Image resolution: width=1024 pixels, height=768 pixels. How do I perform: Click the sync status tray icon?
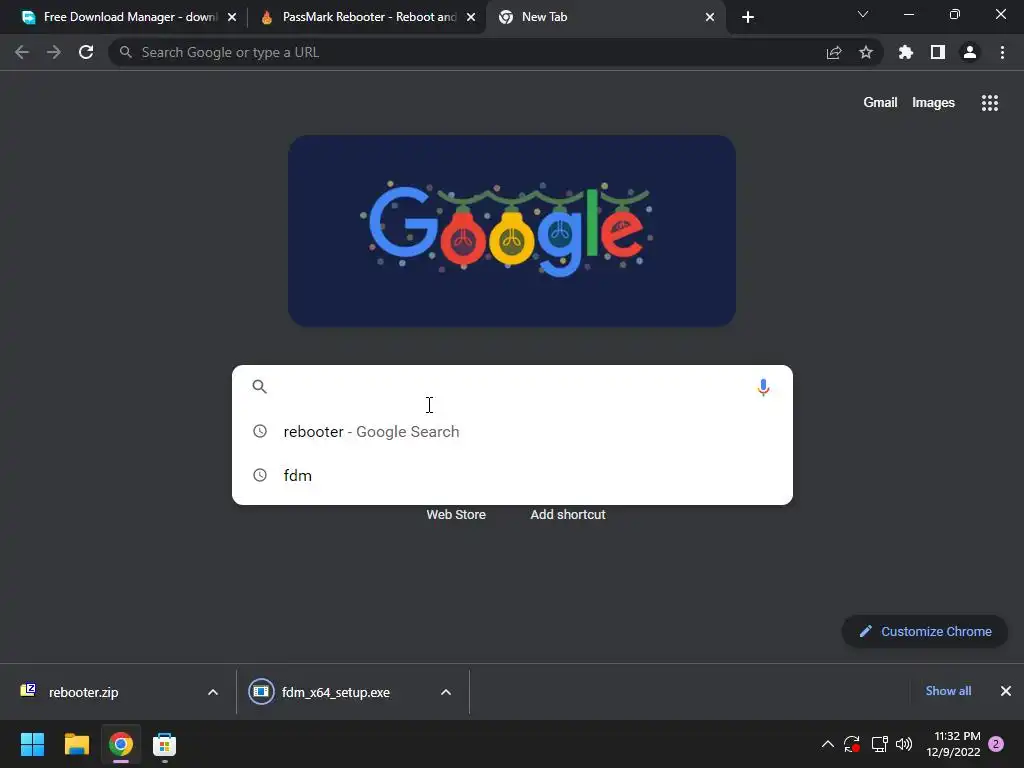[x=852, y=744]
